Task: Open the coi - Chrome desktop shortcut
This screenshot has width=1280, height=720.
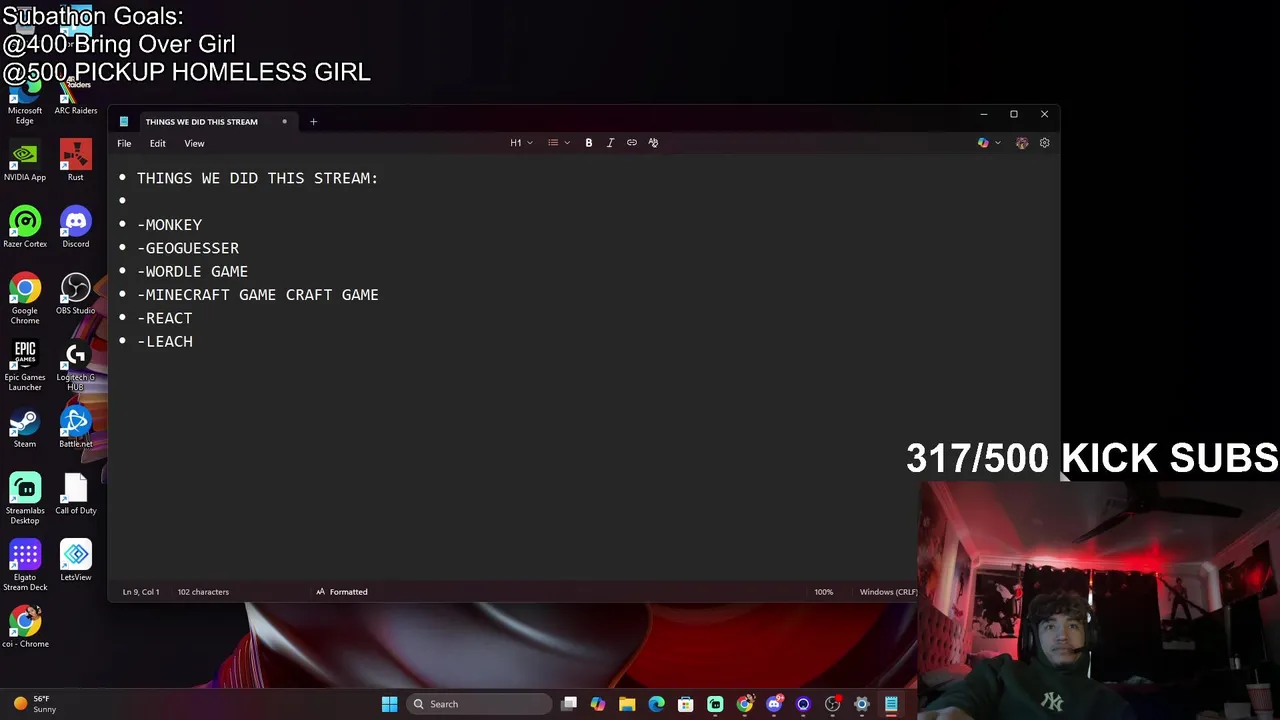Action: pos(25,627)
